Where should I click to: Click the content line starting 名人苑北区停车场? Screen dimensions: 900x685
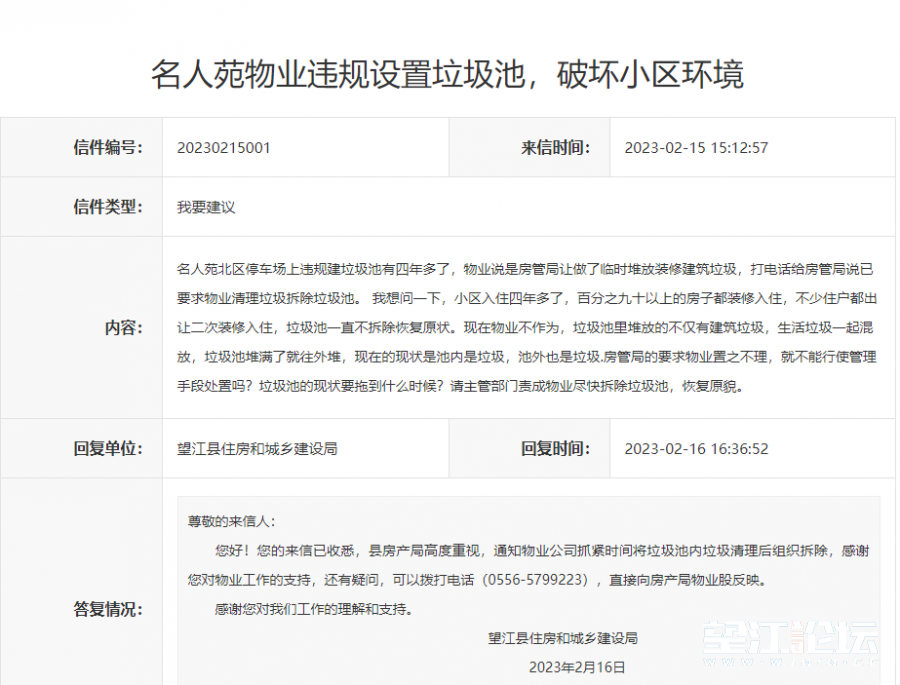point(525,269)
